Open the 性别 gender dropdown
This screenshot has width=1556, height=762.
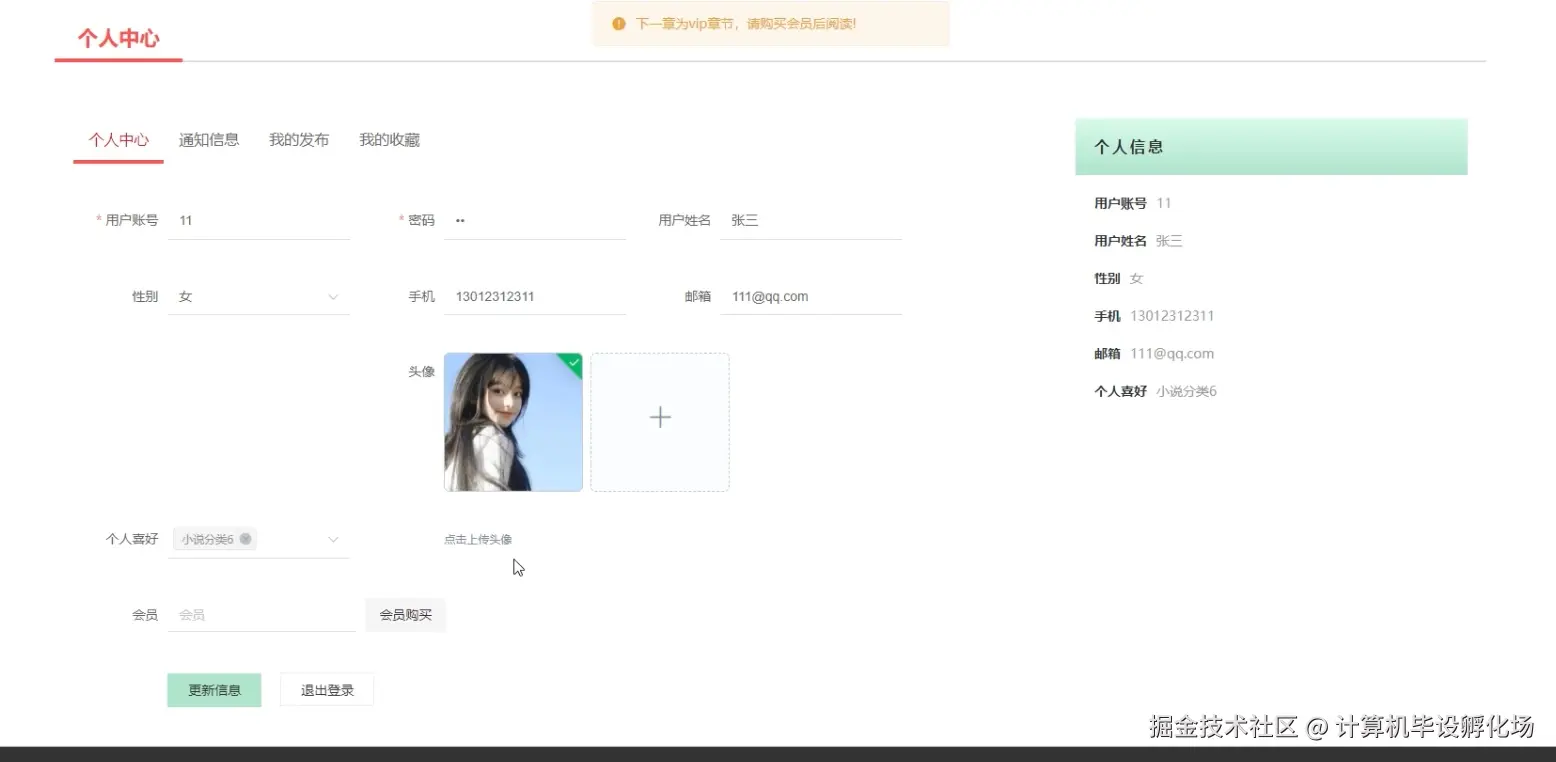coord(258,296)
